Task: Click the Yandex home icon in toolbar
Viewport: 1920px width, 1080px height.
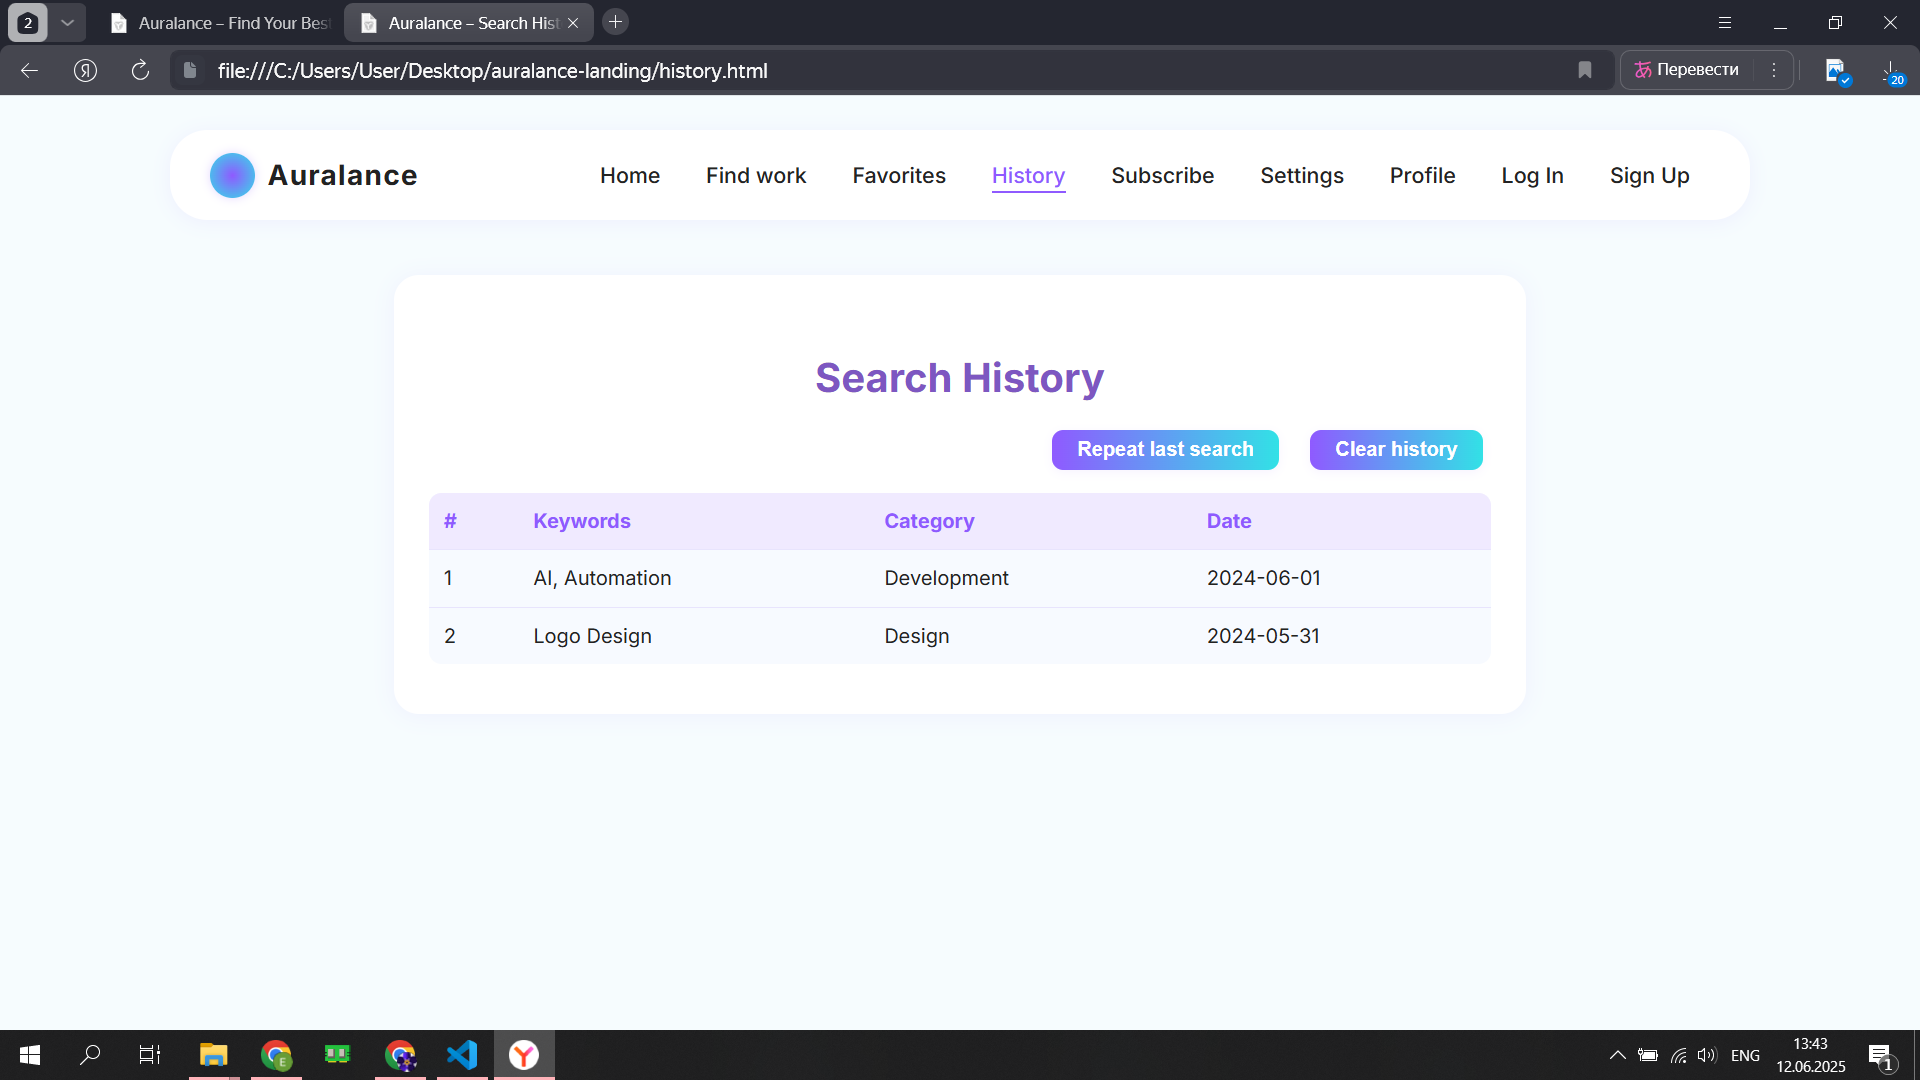Action: pos(85,70)
